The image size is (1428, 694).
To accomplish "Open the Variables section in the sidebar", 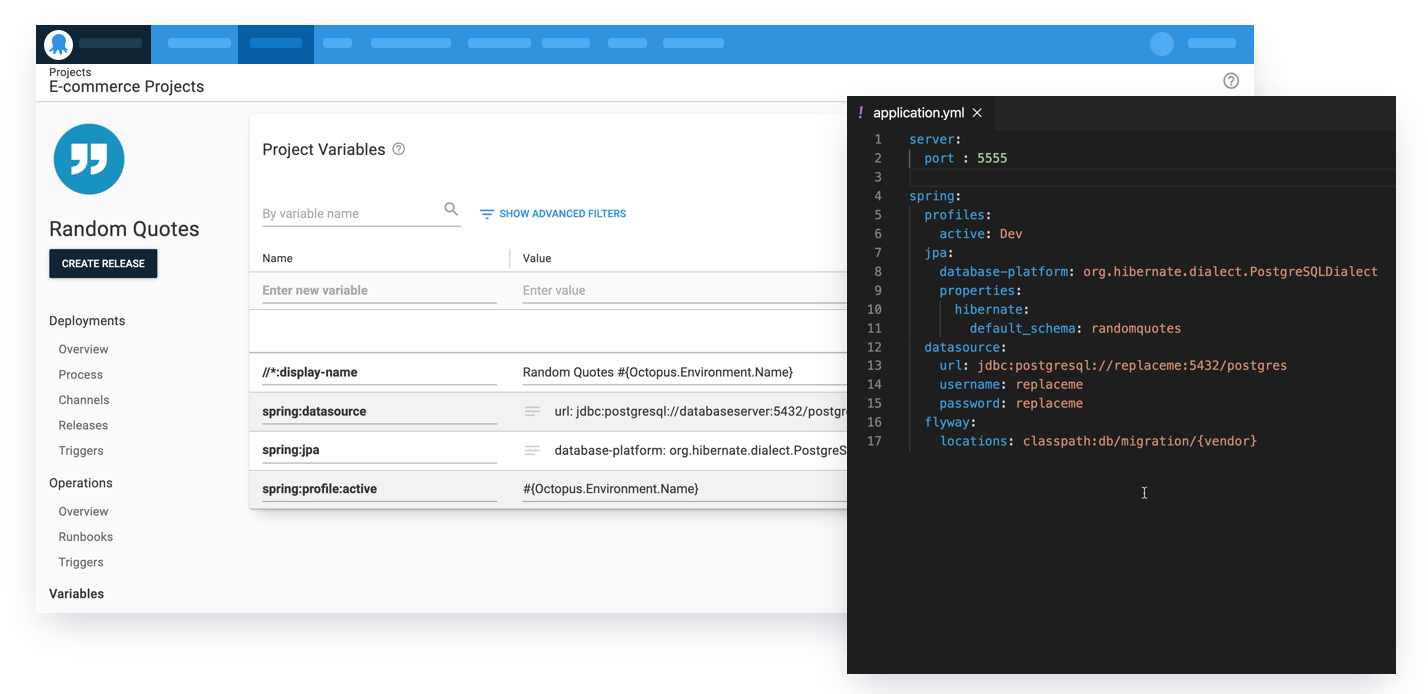I will [x=76, y=593].
